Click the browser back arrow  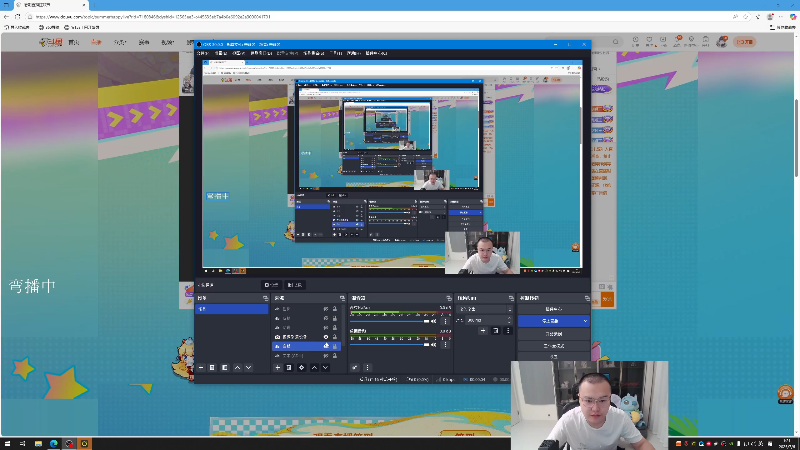click(6, 17)
